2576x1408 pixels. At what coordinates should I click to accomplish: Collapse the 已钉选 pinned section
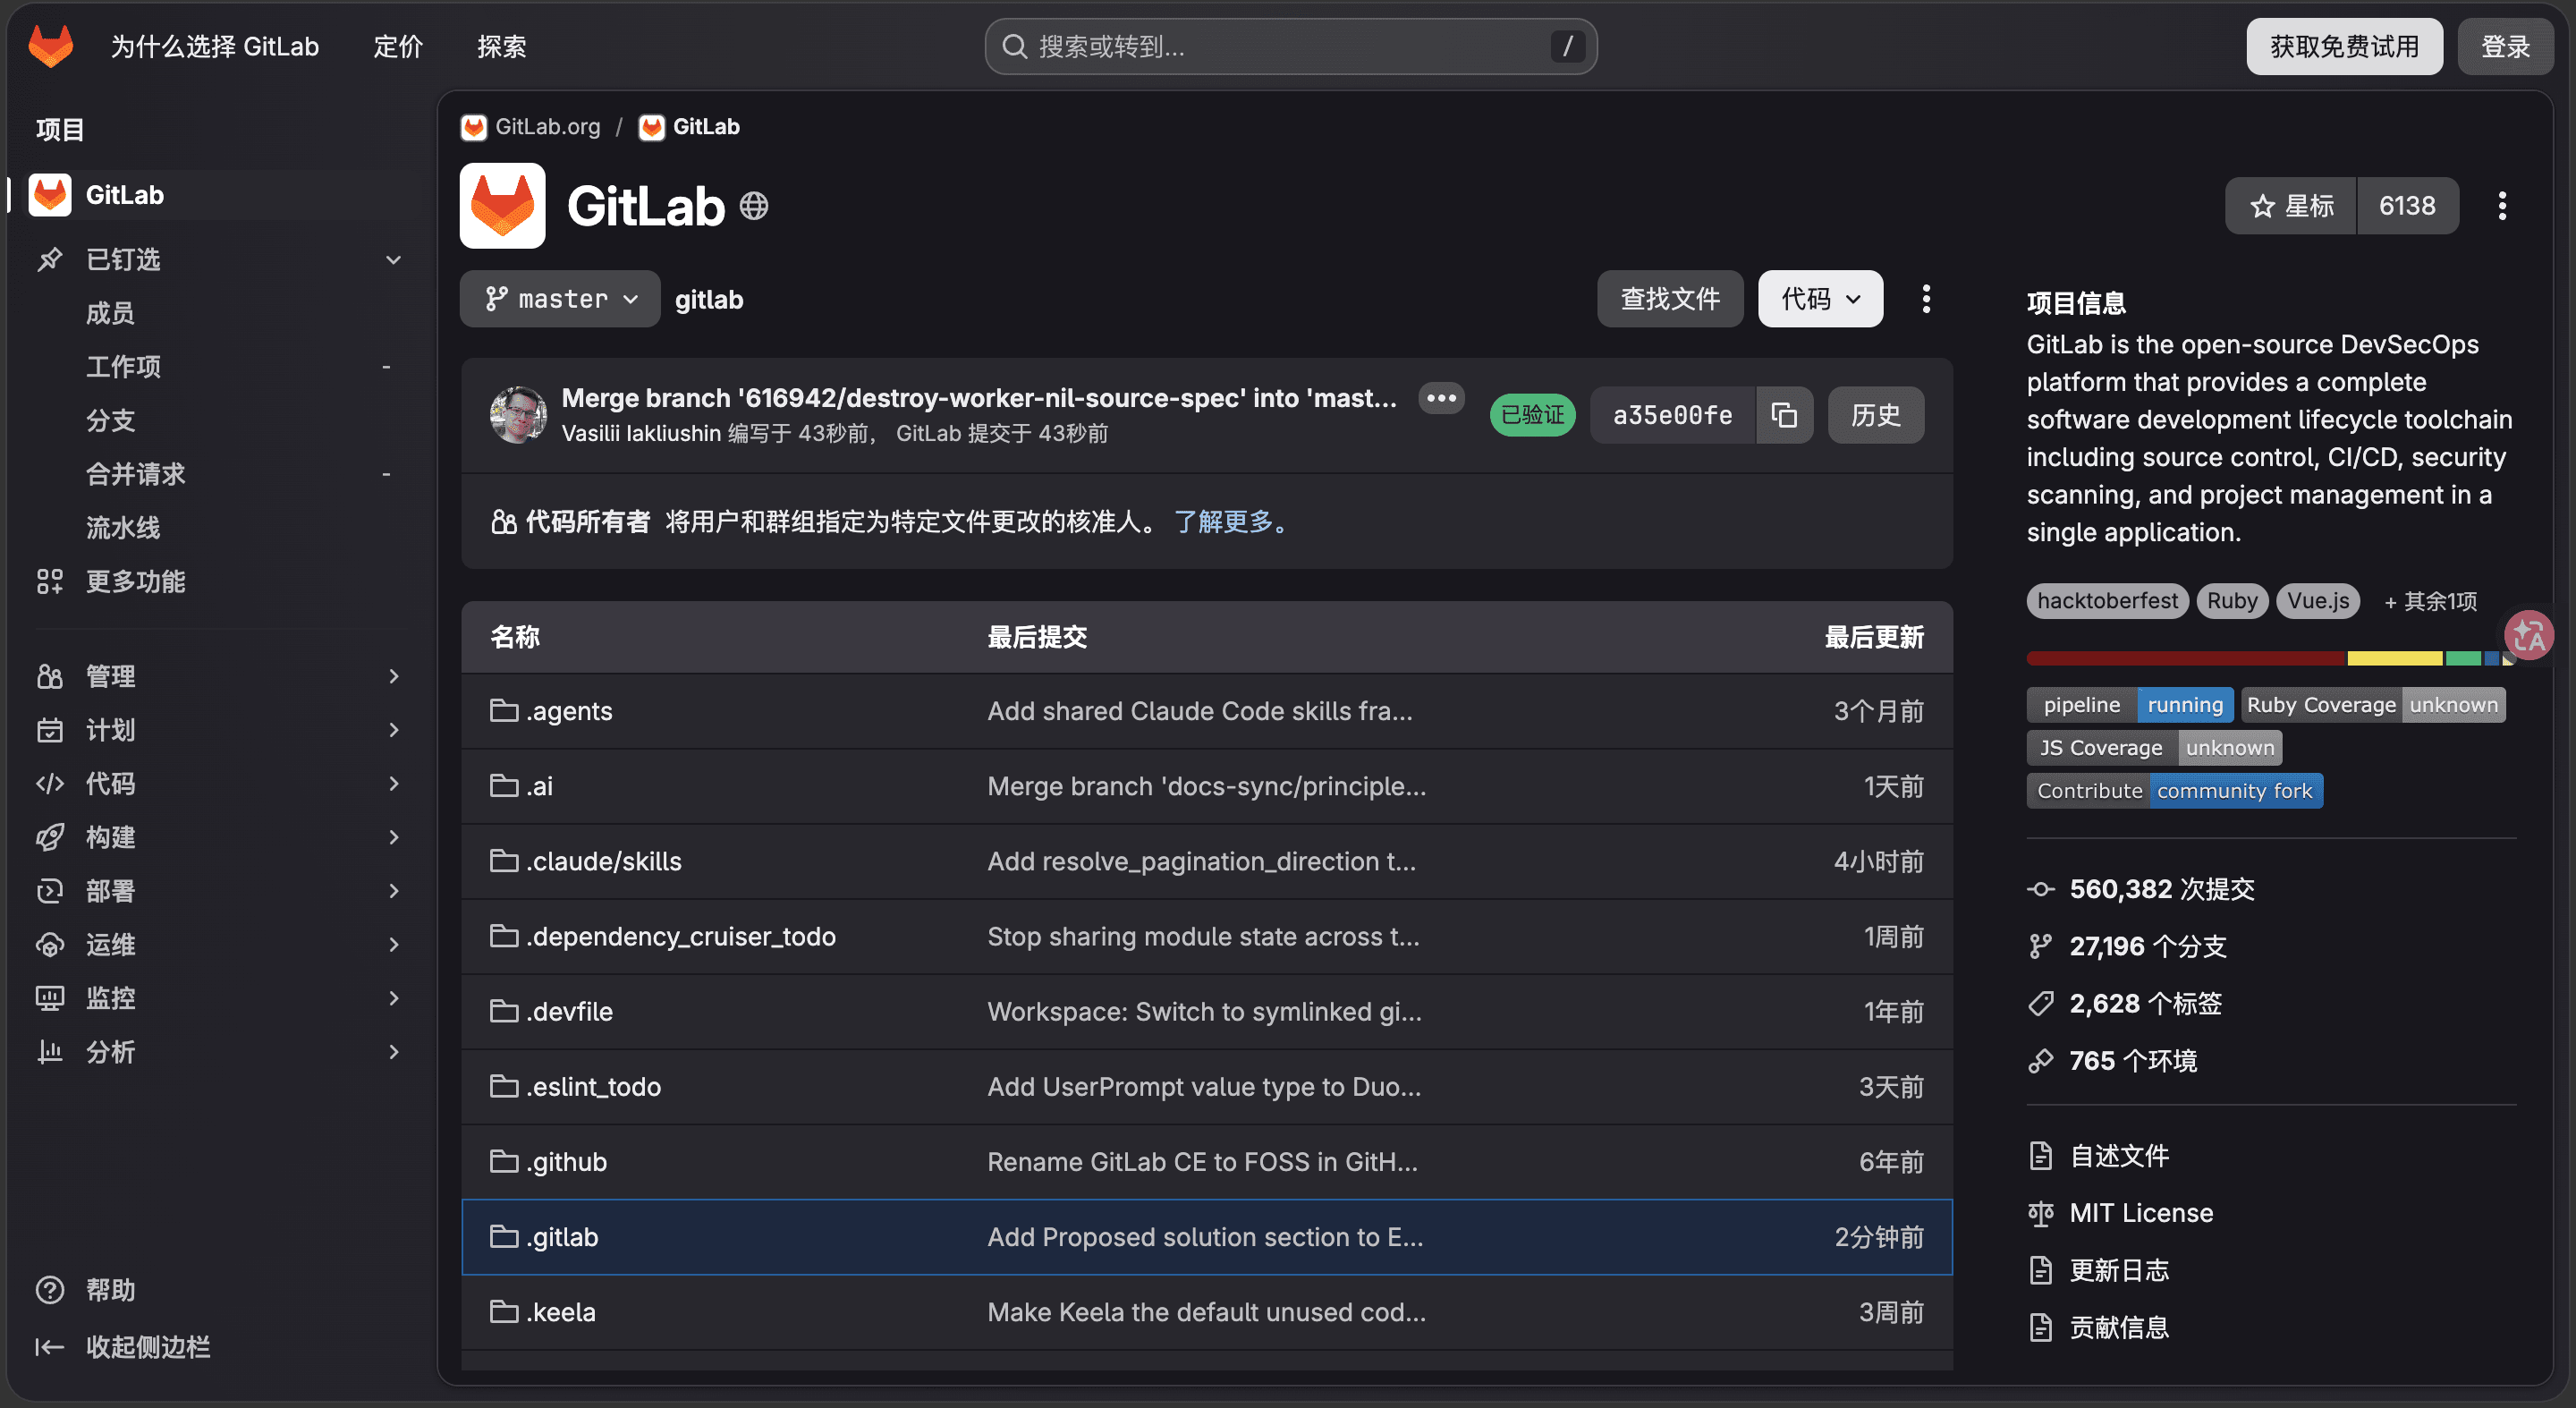pos(220,260)
